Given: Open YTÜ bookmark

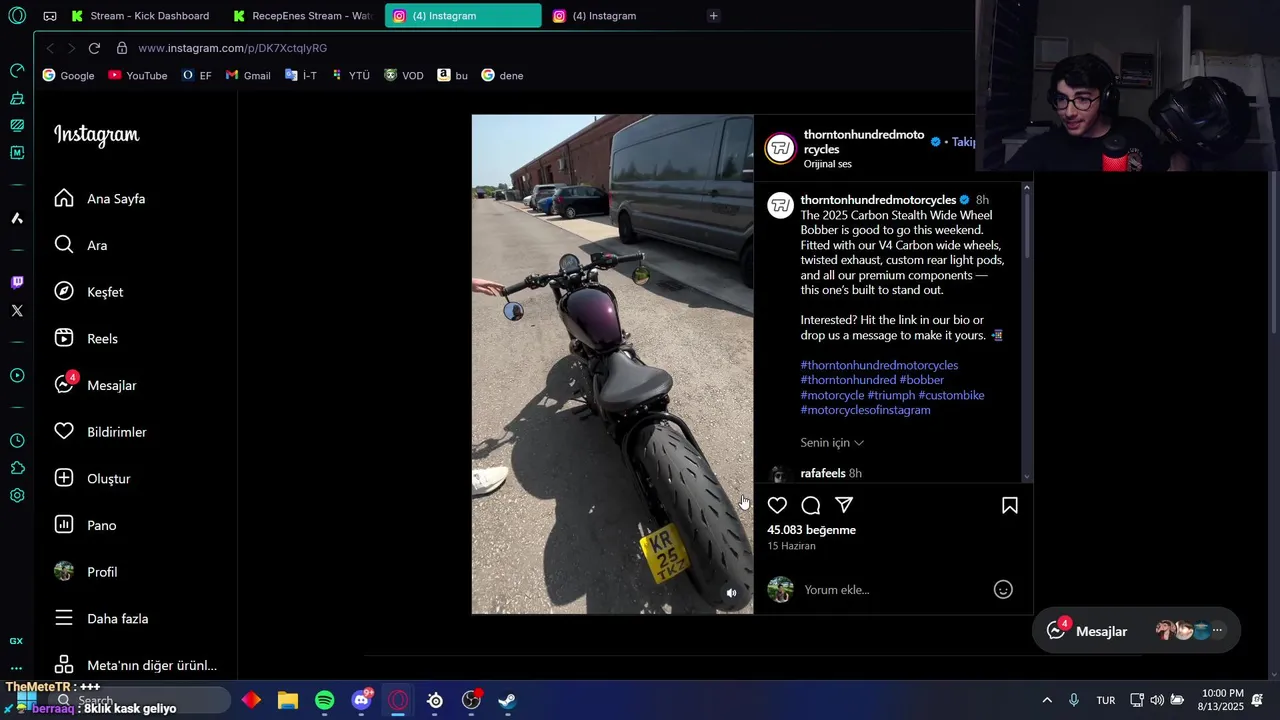Looking at the screenshot, I should [351, 75].
